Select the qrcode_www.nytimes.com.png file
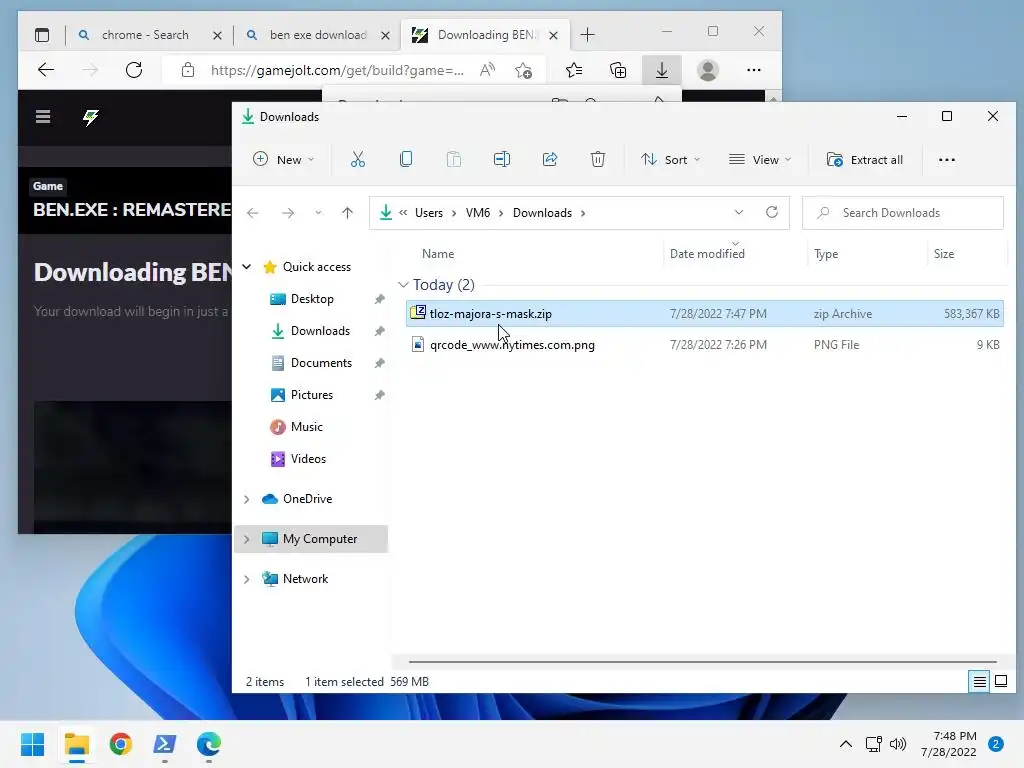 [x=705, y=345]
